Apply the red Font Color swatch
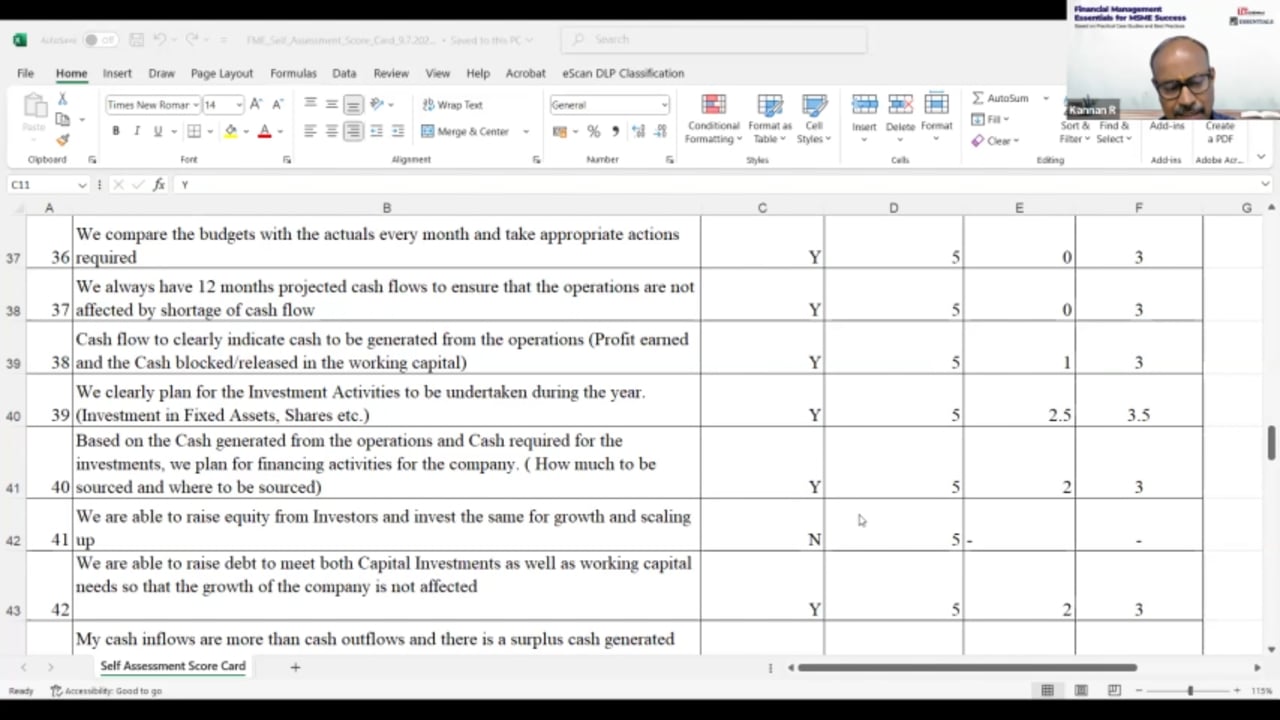 [x=264, y=131]
